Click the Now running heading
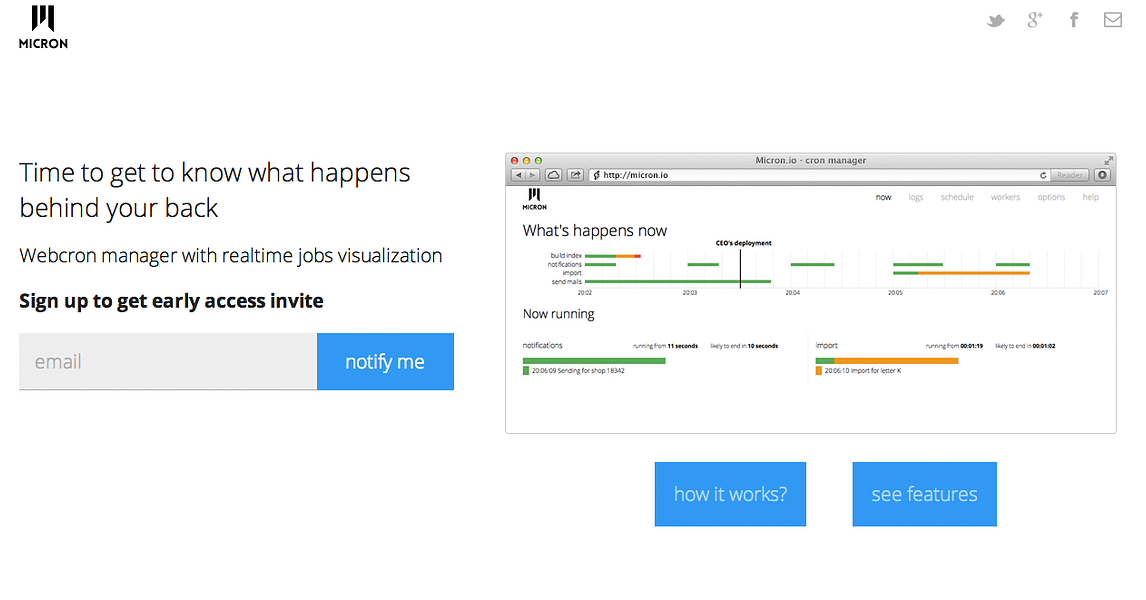 (558, 314)
